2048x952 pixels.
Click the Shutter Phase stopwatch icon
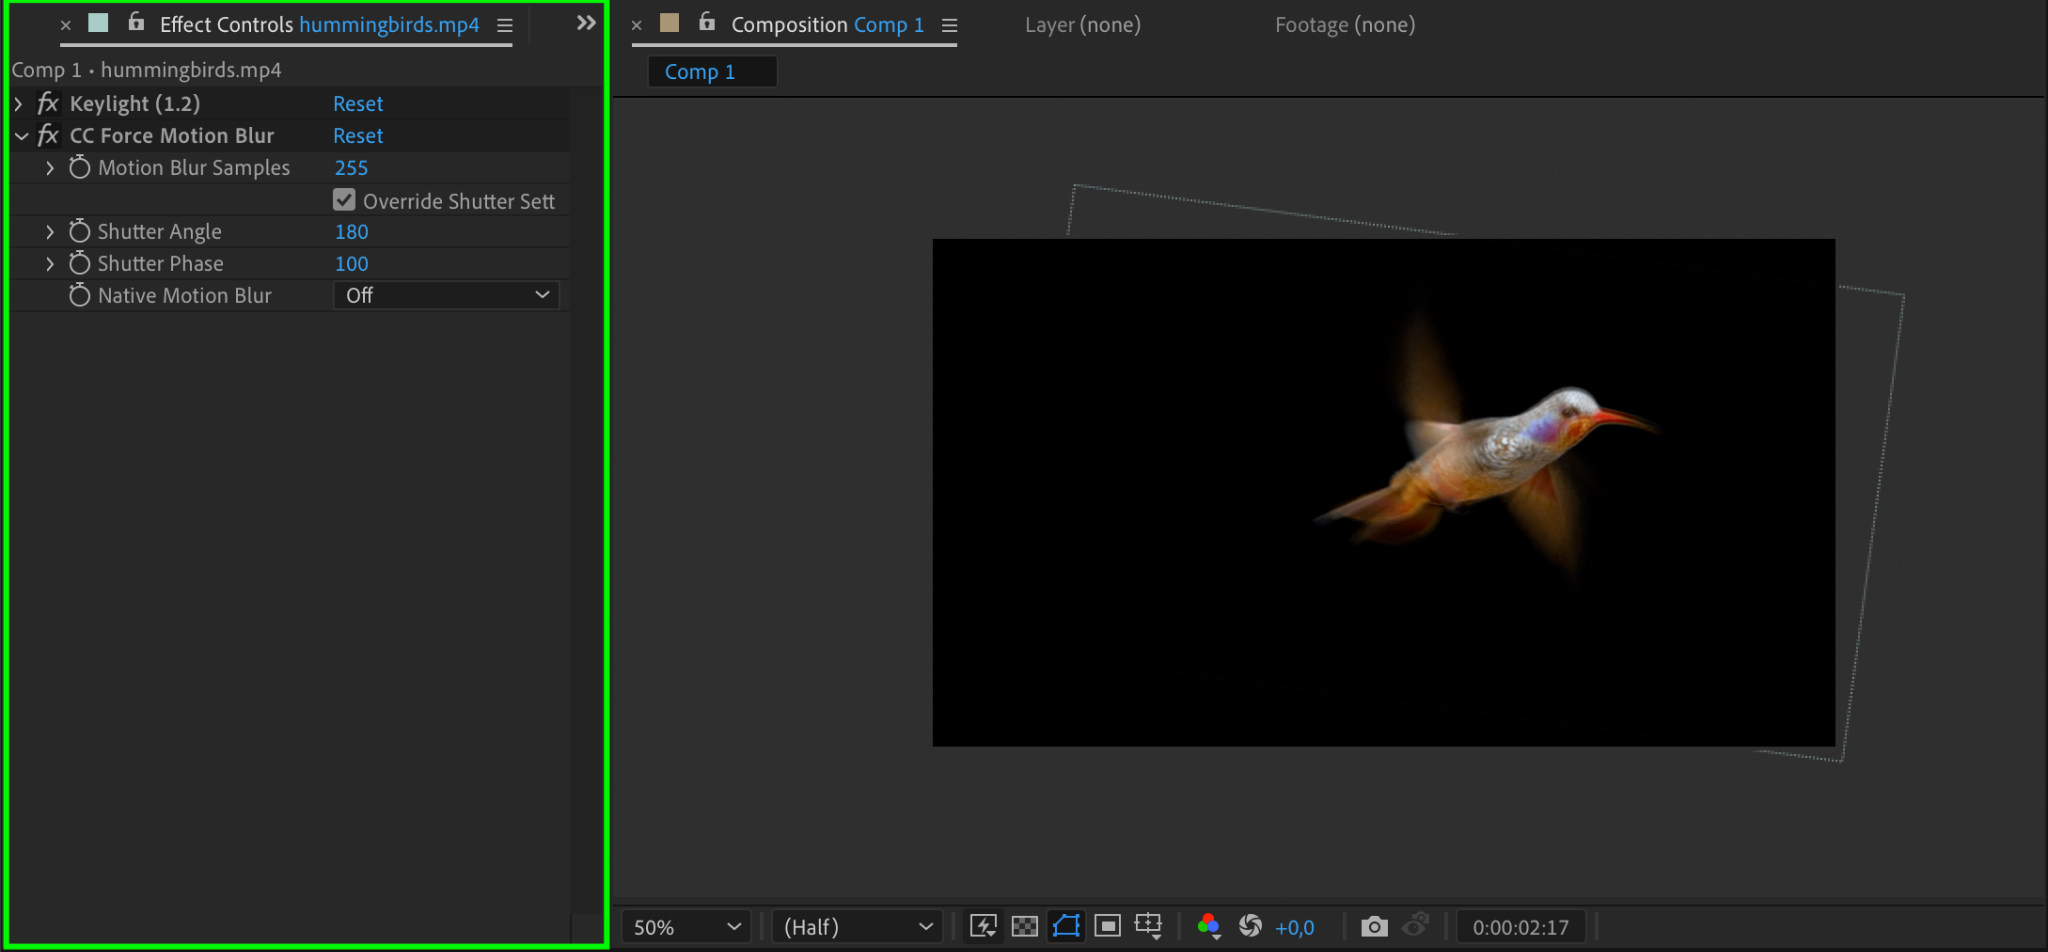[x=80, y=263]
